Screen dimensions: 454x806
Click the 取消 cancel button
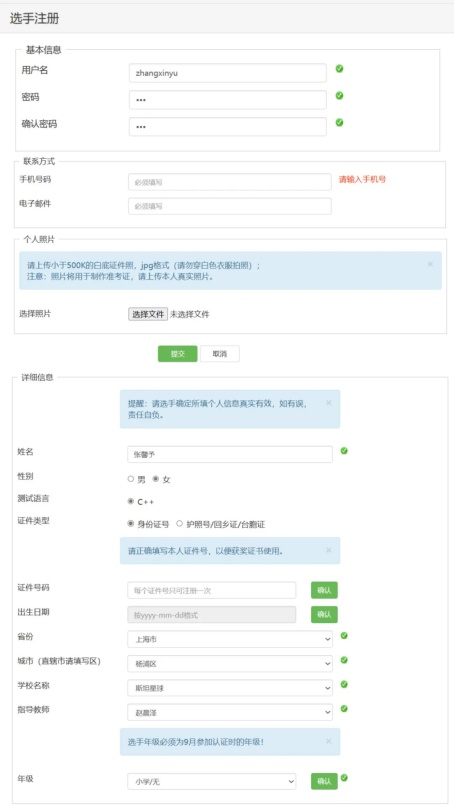pos(220,354)
